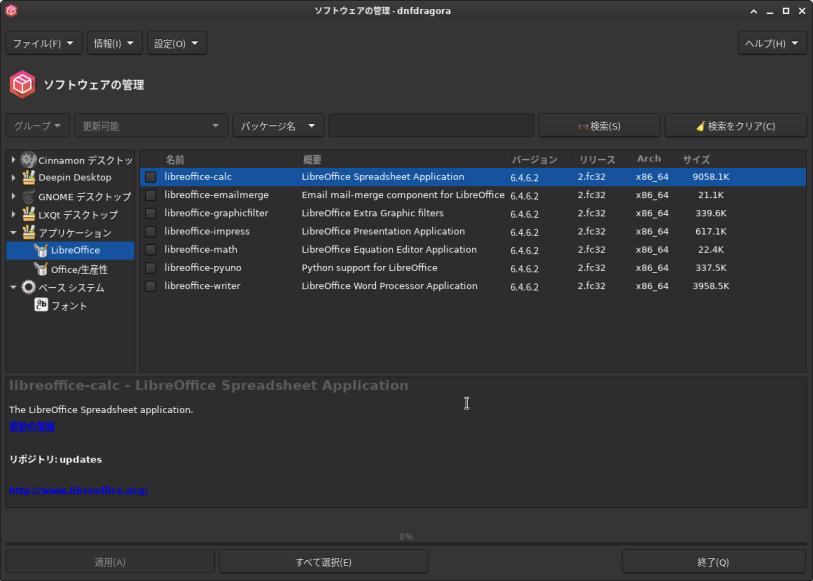813x581 pixels.
Task: Open the グループ view dropdown
Action: click(37, 126)
